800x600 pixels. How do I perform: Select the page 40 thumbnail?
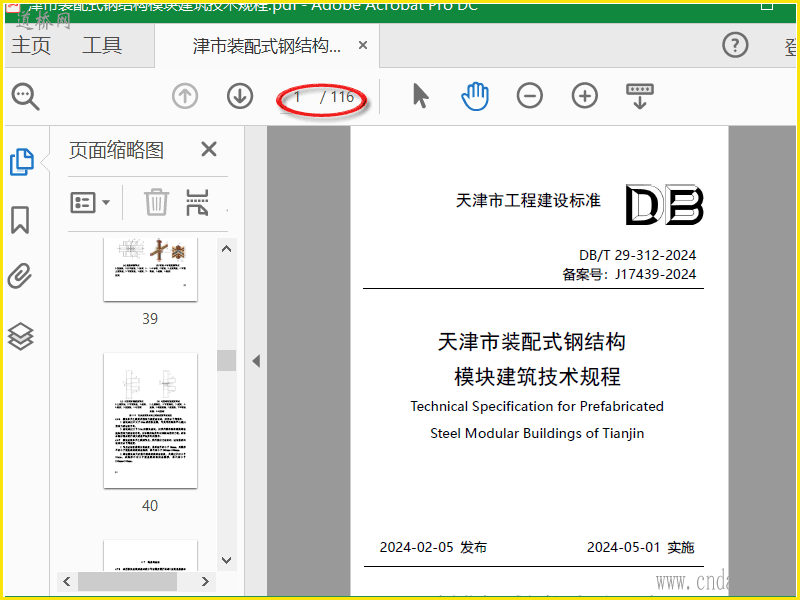click(150, 420)
